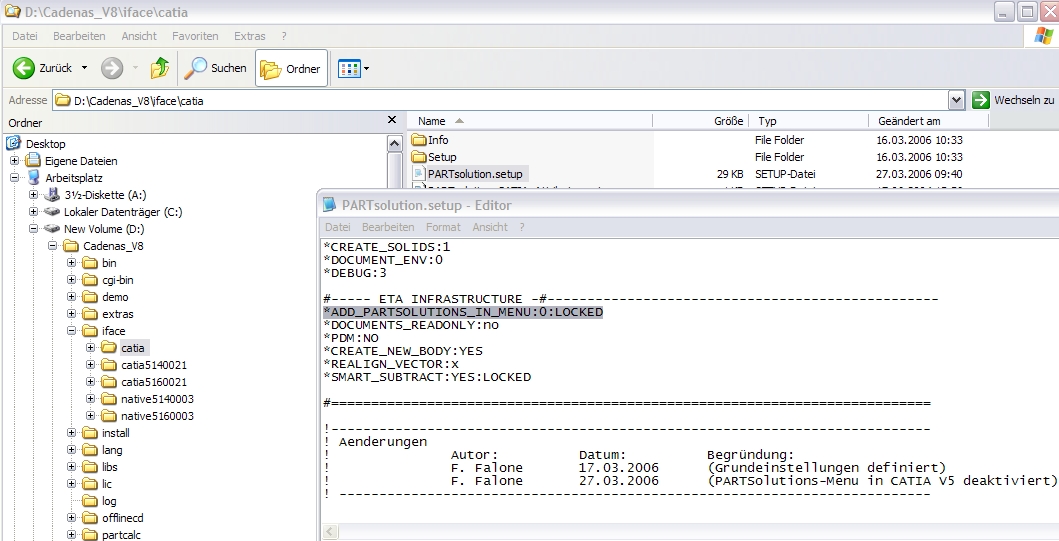Click the address field path text
The width and height of the screenshot is (1059, 541).
138,101
